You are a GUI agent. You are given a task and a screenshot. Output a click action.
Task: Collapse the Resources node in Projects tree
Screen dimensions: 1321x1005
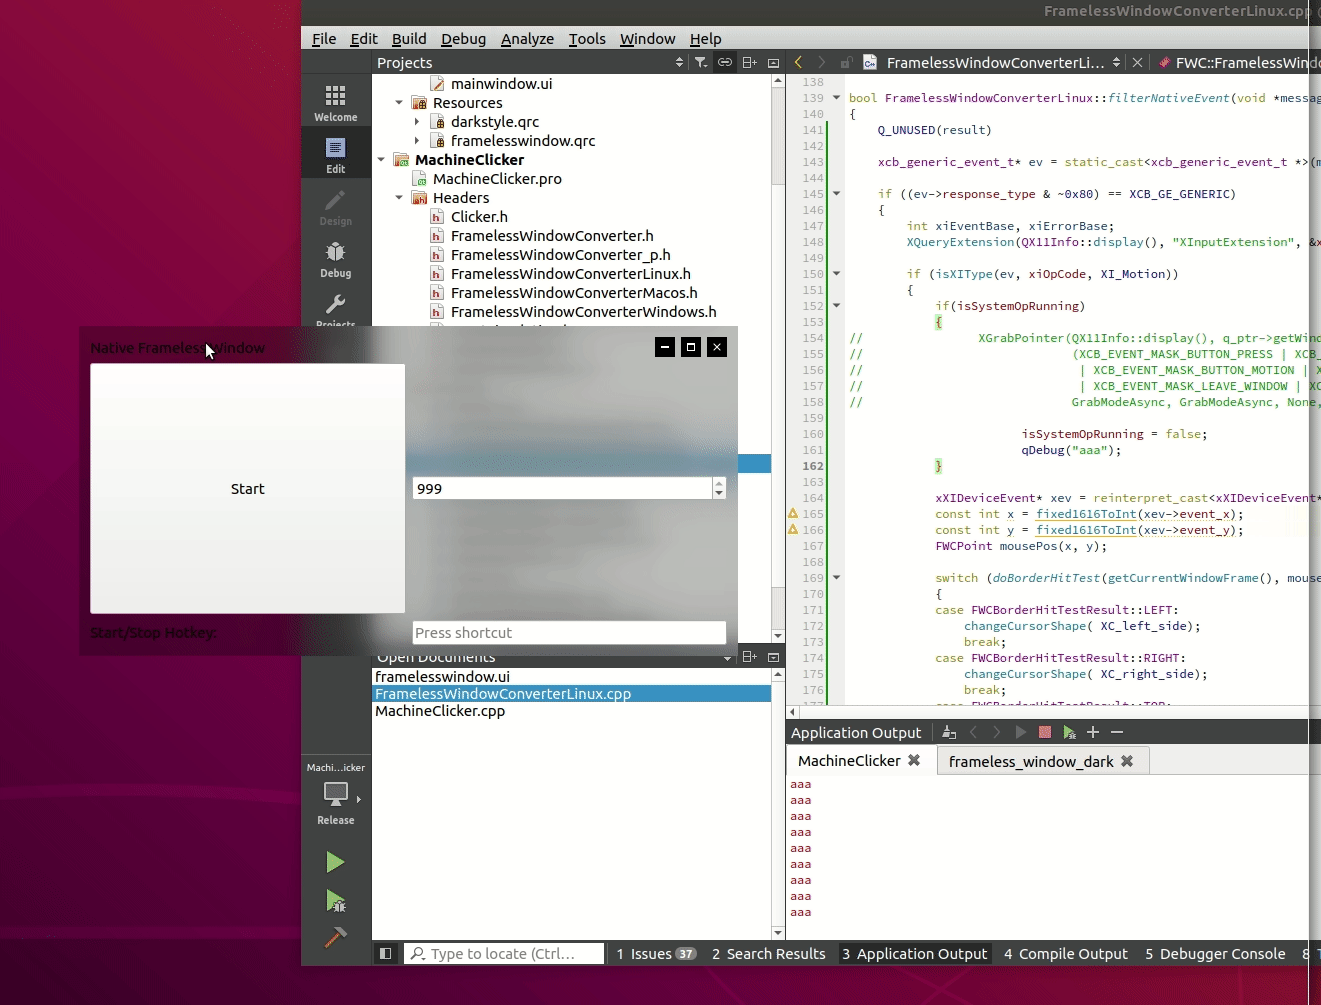click(399, 102)
